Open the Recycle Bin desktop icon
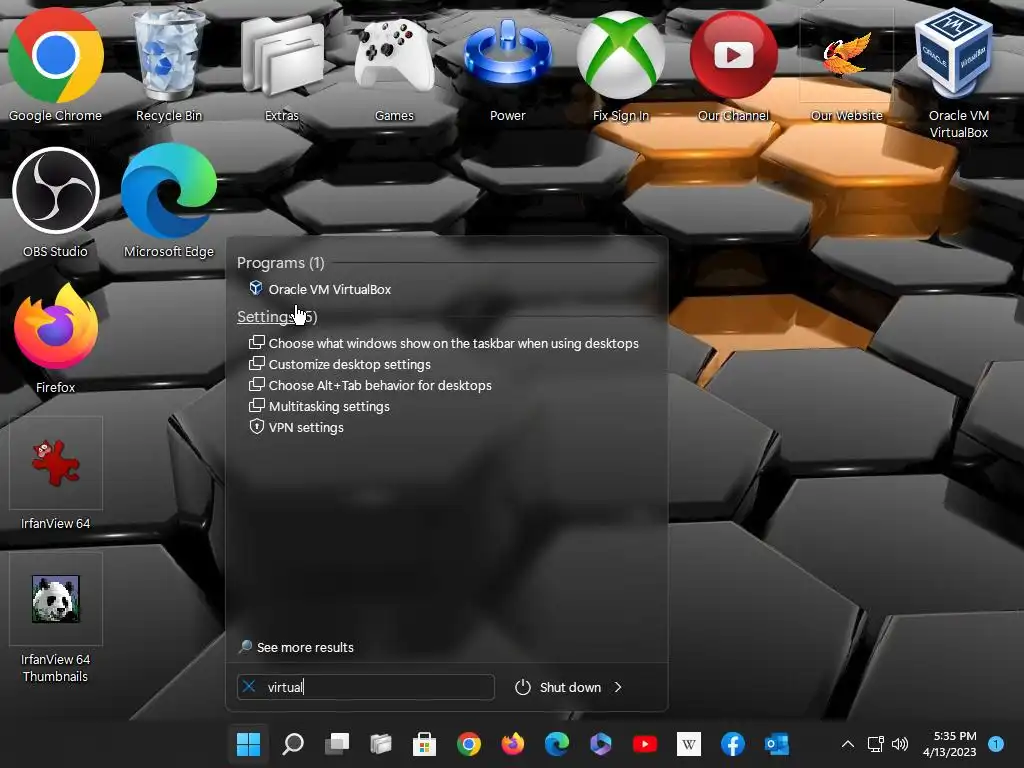The height and width of the screenshot is (768, 1024). pyautogui.click(x=168, y=65)
